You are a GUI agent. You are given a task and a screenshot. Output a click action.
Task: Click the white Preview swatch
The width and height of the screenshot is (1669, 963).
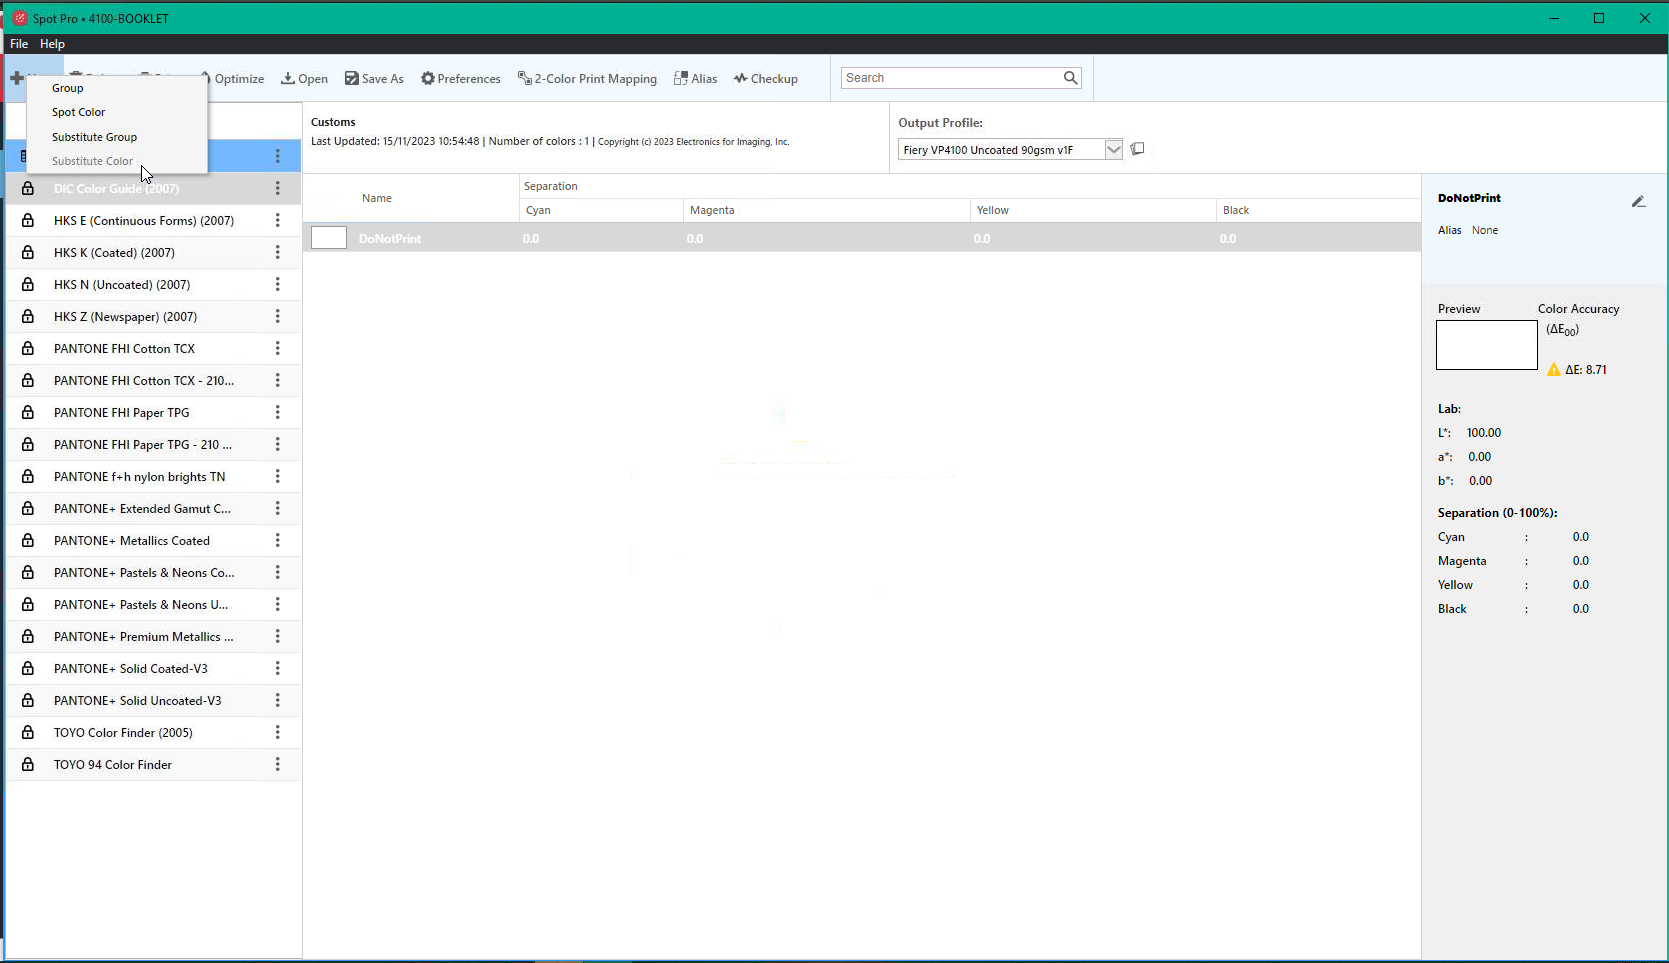[1487, 345]
